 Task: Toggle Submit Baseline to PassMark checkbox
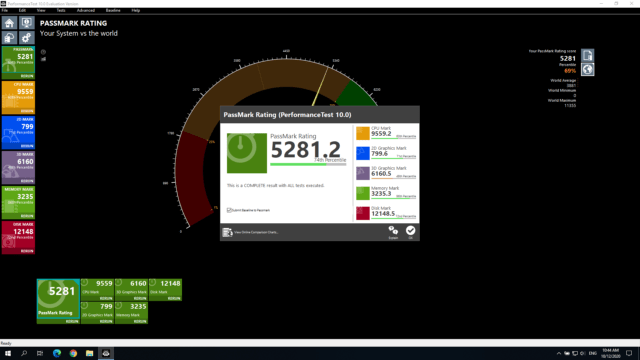[229, 210]
